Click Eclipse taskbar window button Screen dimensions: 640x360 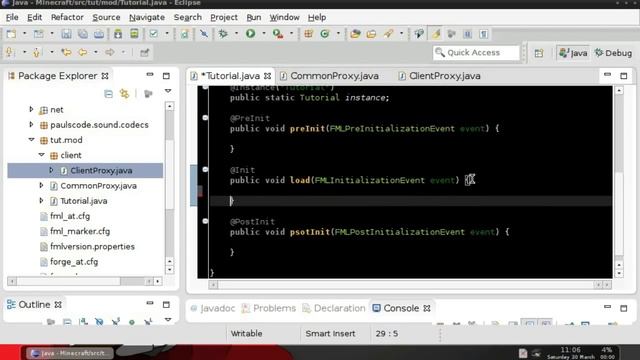pyautogui.click(x=69, y=353)
